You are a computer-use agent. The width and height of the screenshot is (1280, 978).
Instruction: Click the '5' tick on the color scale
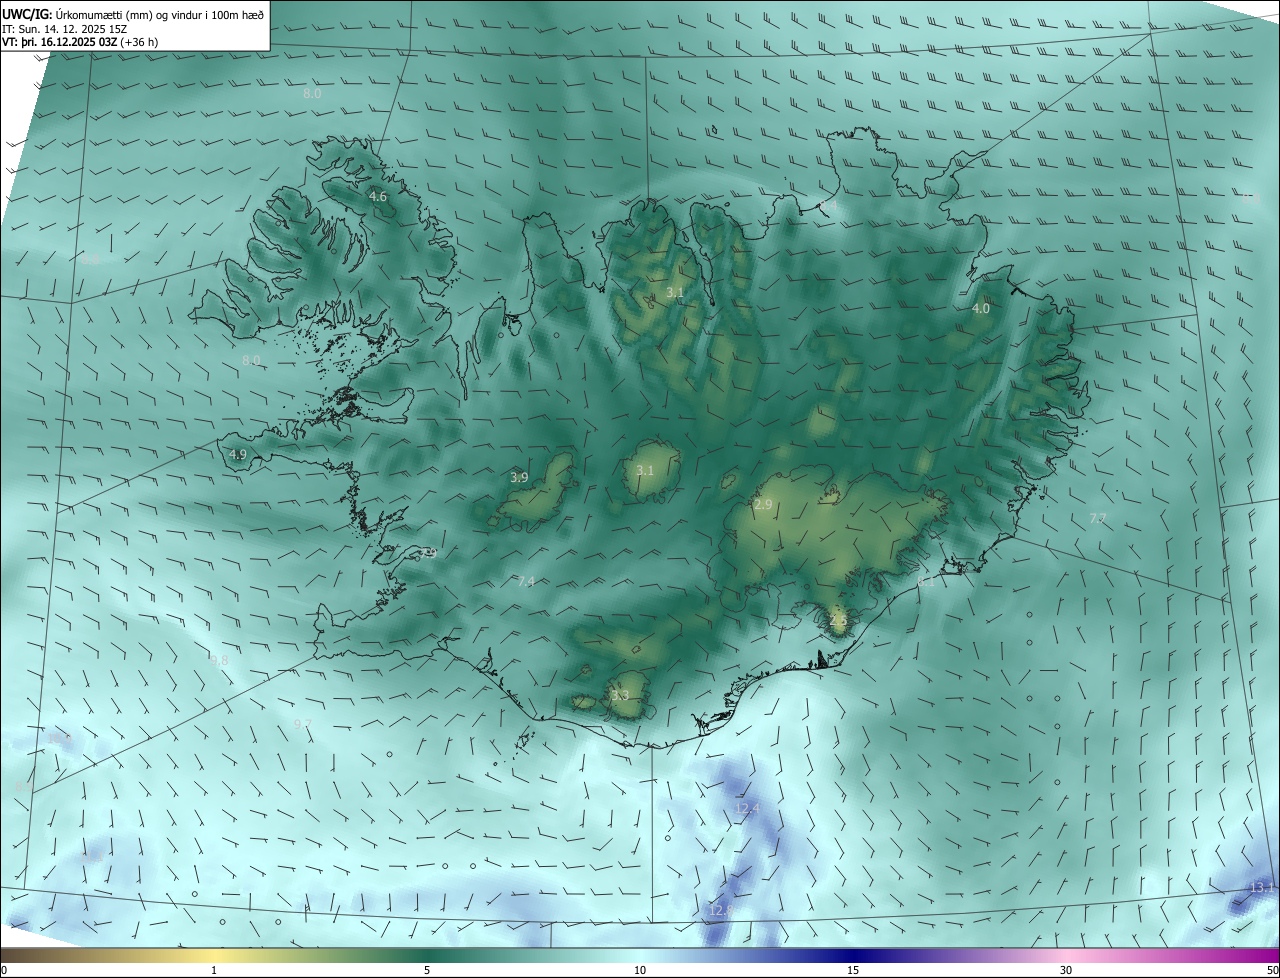pyautogui.click(x=427, y=971)
